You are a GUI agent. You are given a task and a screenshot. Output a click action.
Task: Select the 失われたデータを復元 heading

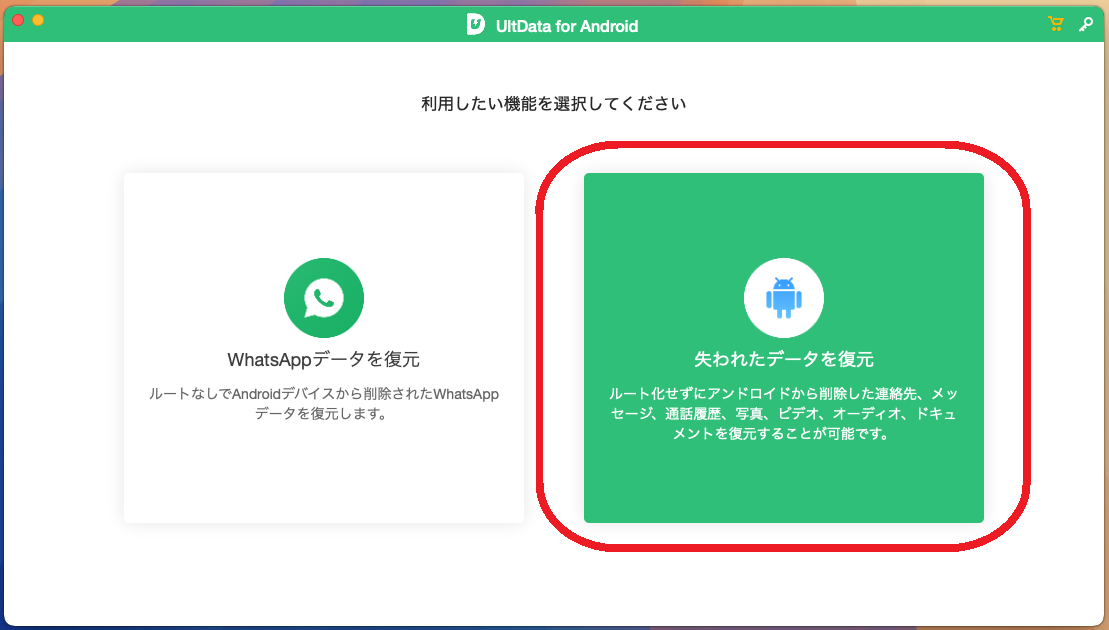pos(784,359)
